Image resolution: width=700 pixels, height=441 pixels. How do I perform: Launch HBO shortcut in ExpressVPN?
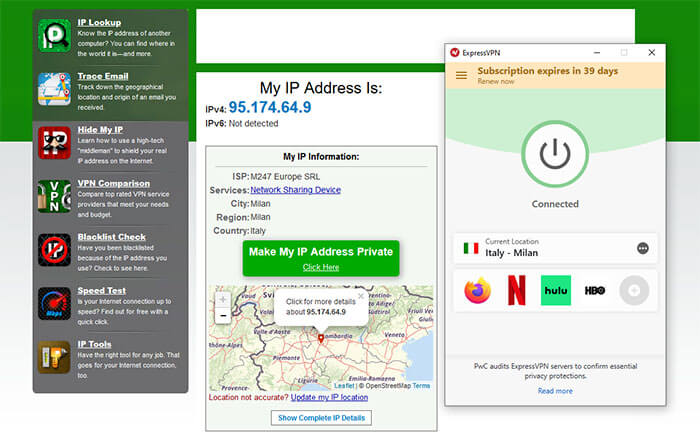click(x=595, y=291)
